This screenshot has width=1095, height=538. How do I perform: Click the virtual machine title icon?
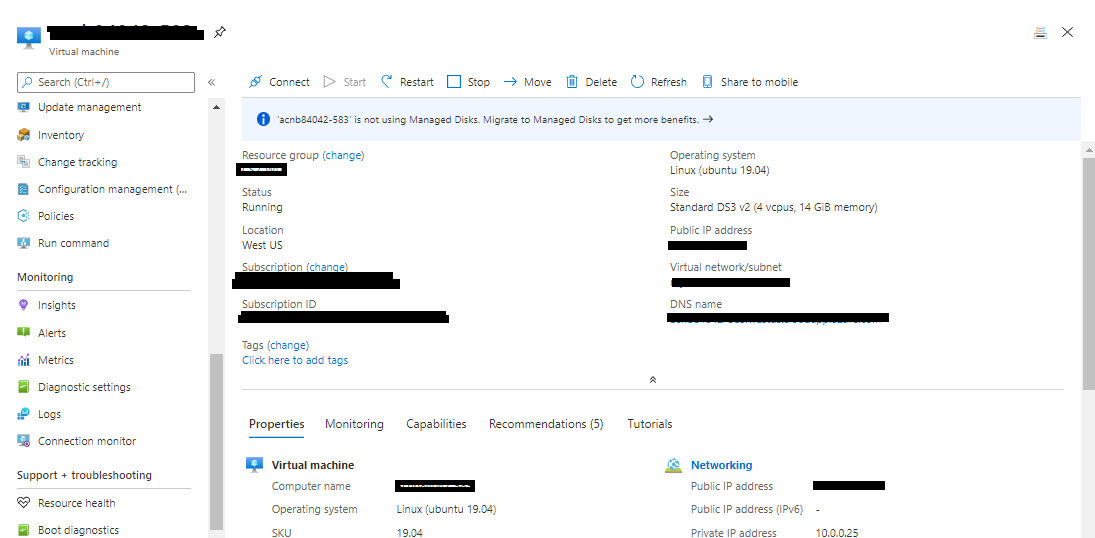click(29, 37)
